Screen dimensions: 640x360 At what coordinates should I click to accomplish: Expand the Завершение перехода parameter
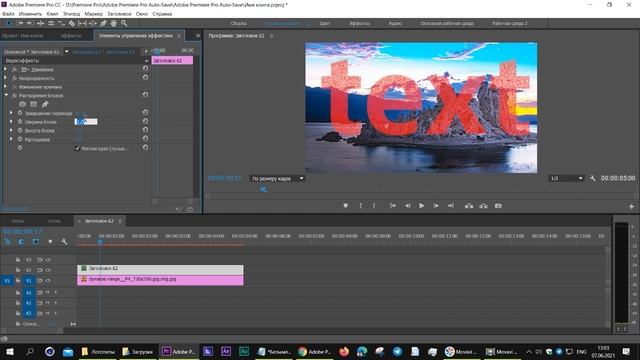[11, 113]
